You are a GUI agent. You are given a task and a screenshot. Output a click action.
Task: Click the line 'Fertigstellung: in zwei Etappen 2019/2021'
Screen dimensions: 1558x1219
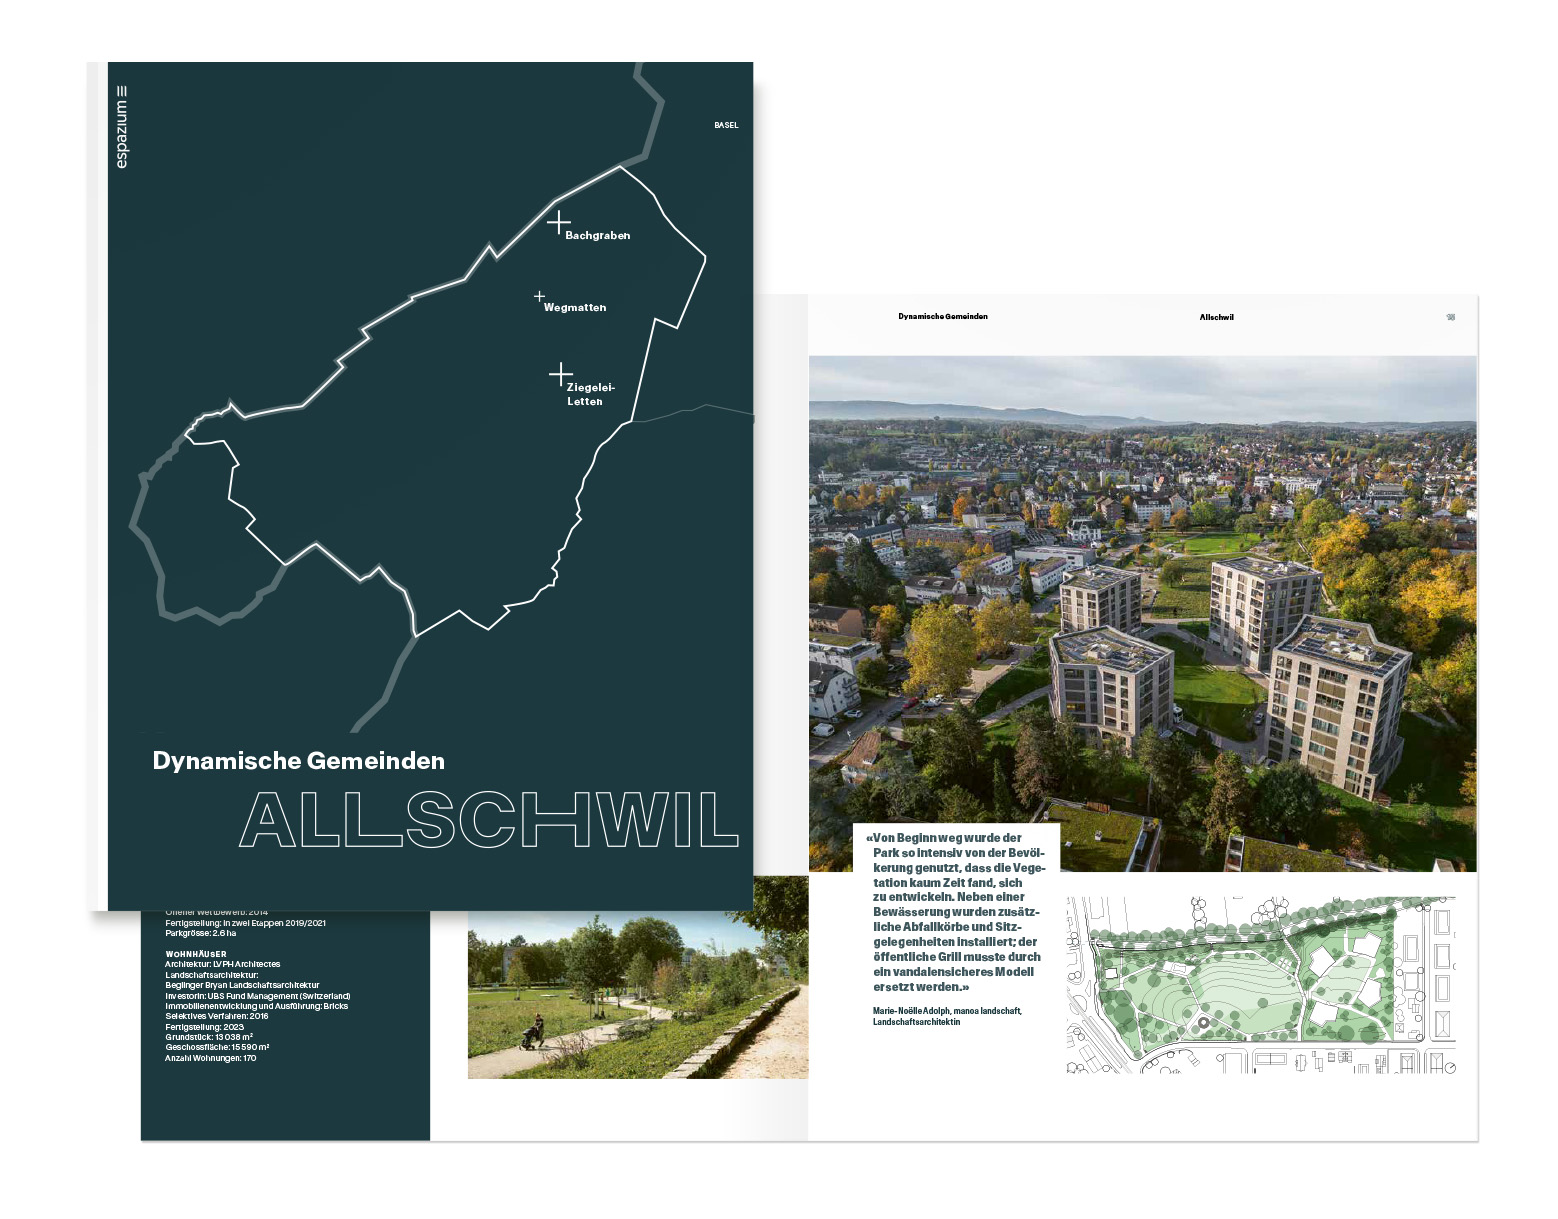coord(245,923)
